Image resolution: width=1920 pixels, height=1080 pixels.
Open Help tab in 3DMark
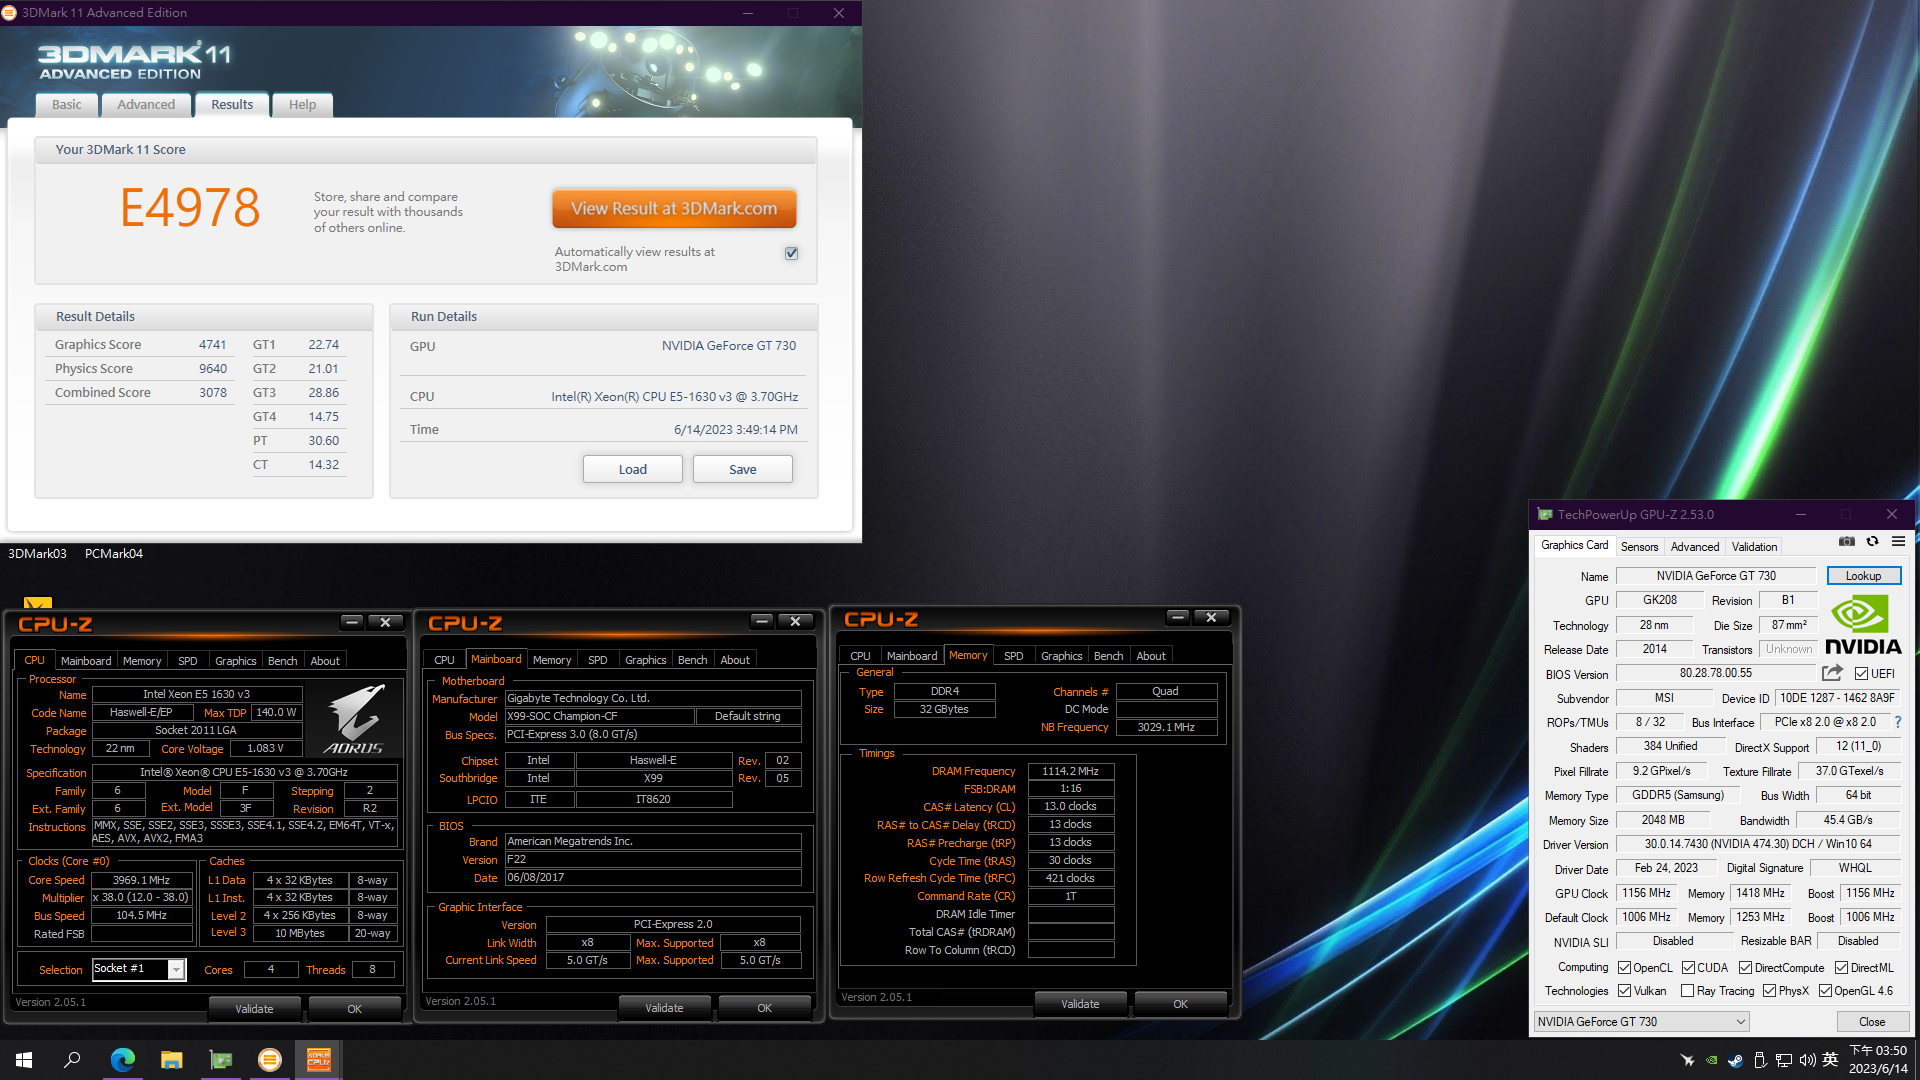302,105
